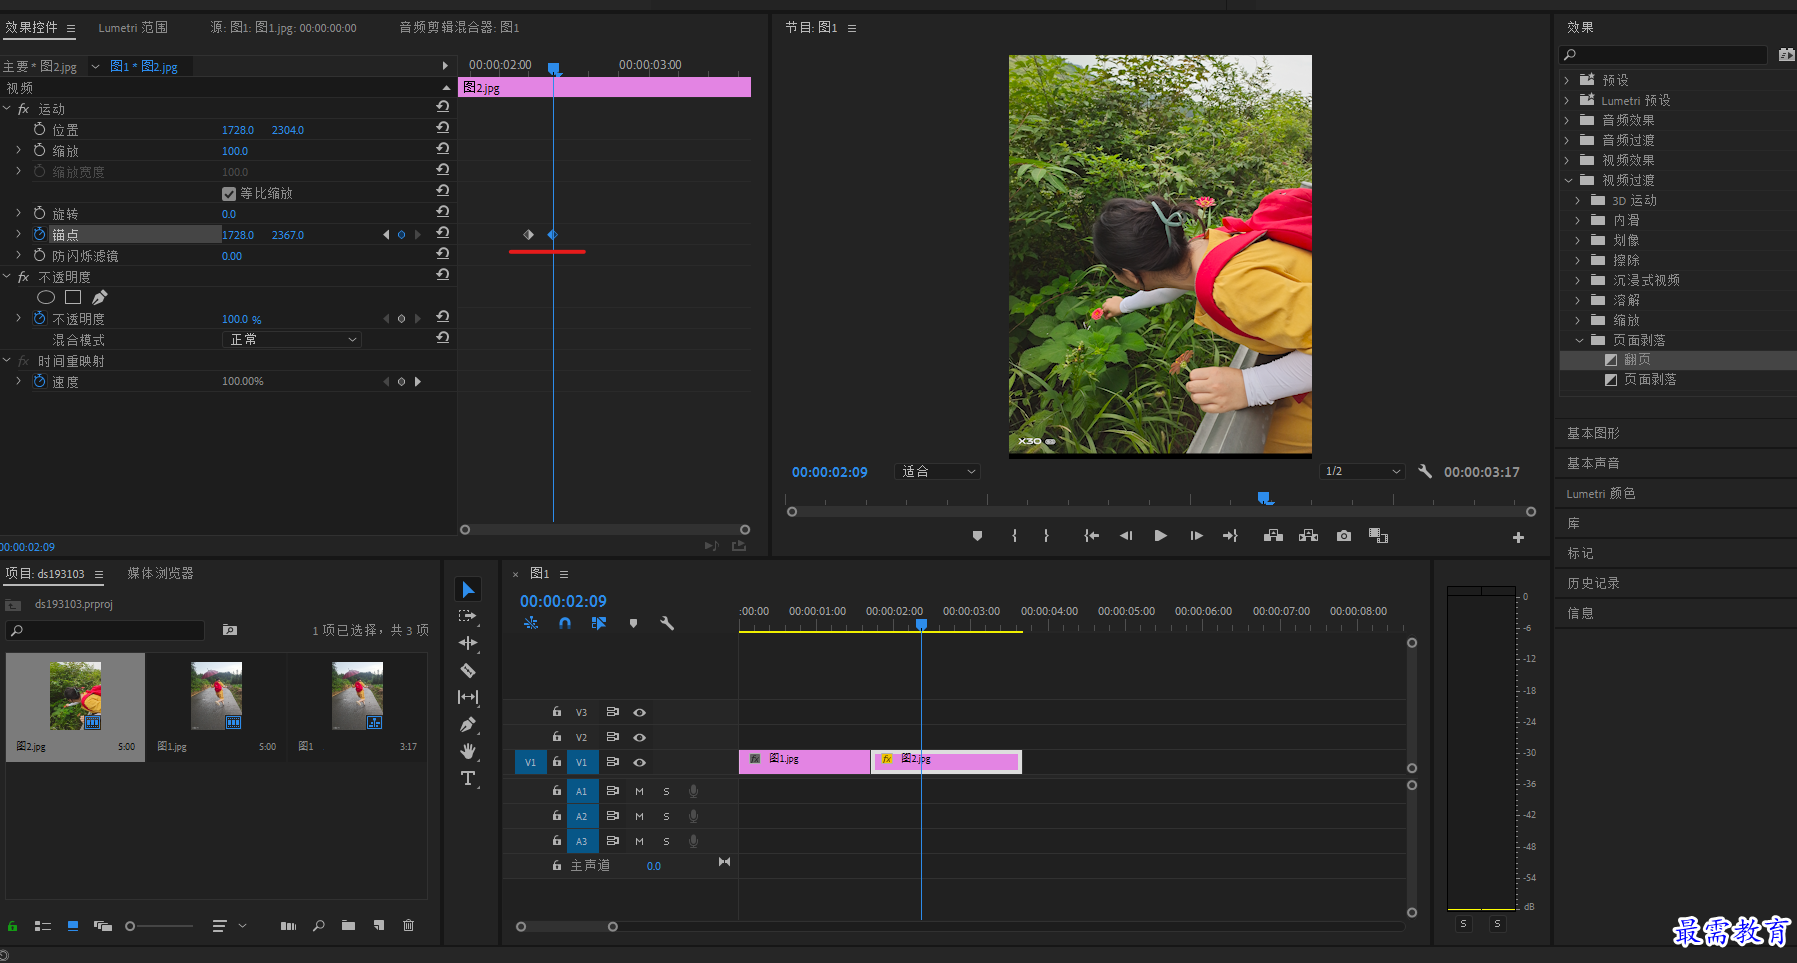Select the Pen tool in toolbox
The height and width of the screenshot is (963, 1797).
(x=467, y=724)
